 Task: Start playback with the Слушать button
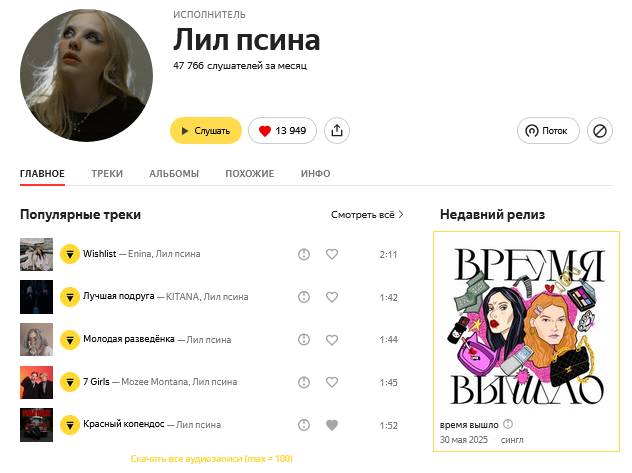tap(206, 131)
